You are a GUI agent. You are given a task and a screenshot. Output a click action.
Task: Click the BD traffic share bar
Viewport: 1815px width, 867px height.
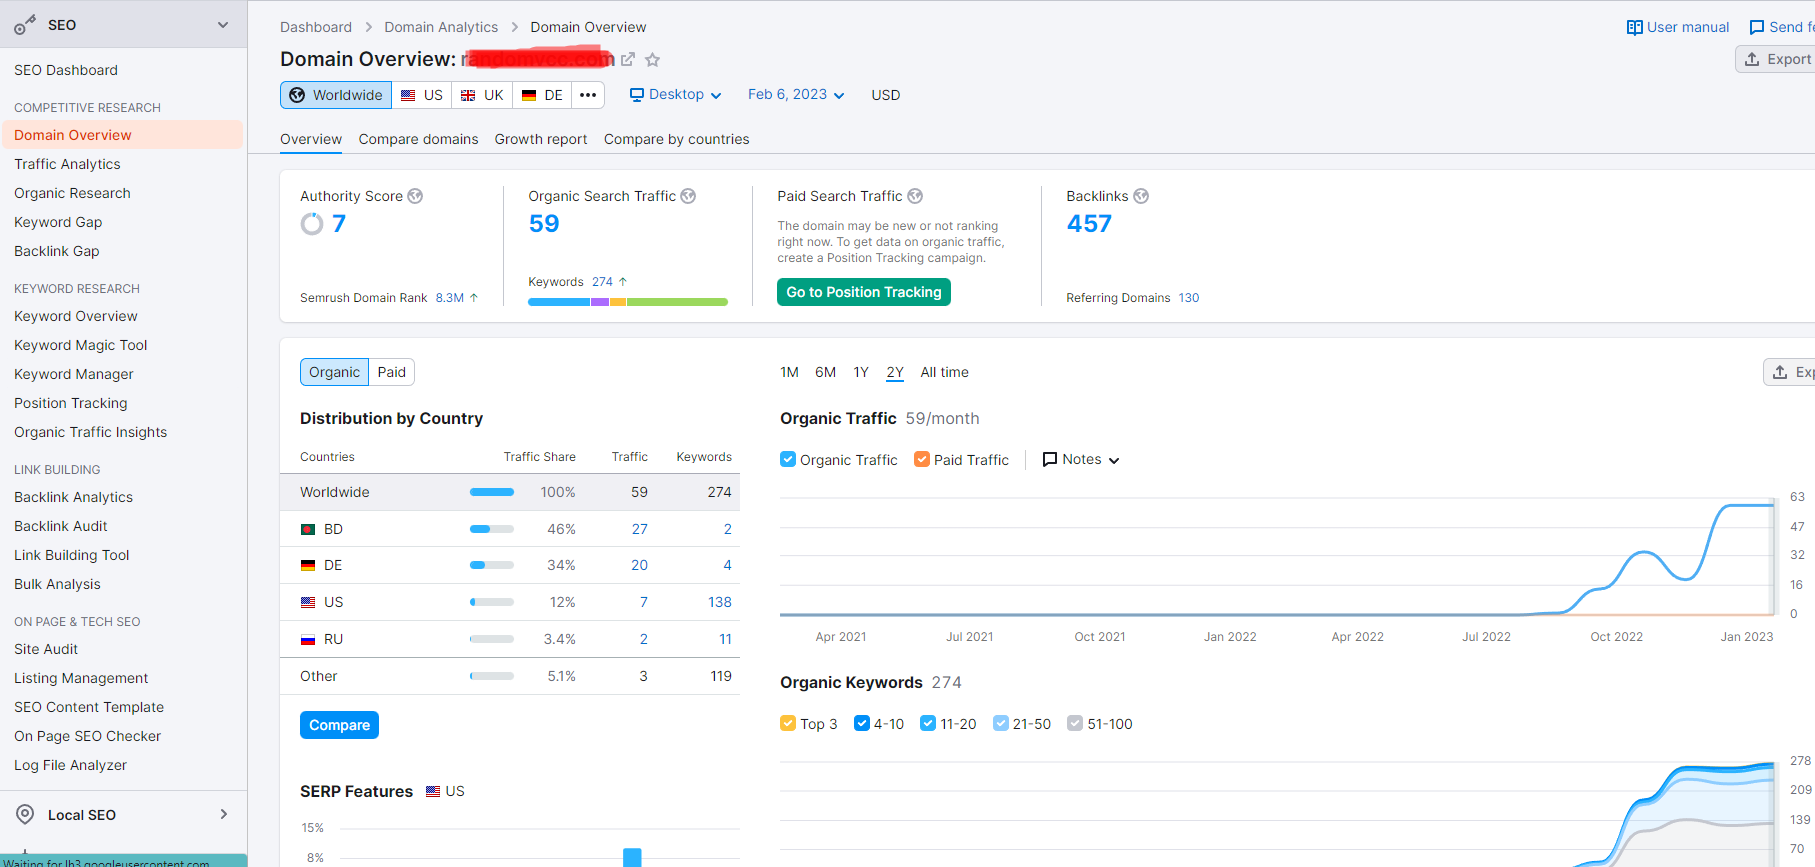point(492,529)
